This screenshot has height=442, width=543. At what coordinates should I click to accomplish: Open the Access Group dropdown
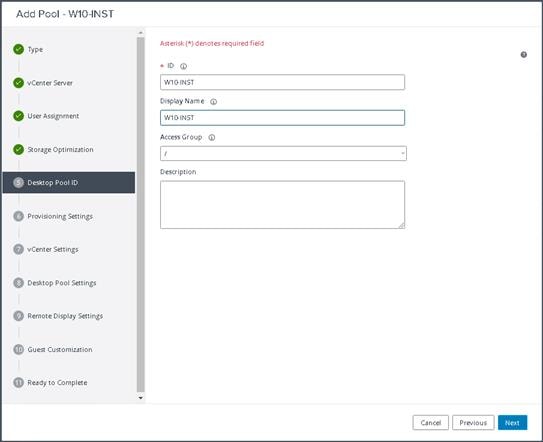point(283,153)
